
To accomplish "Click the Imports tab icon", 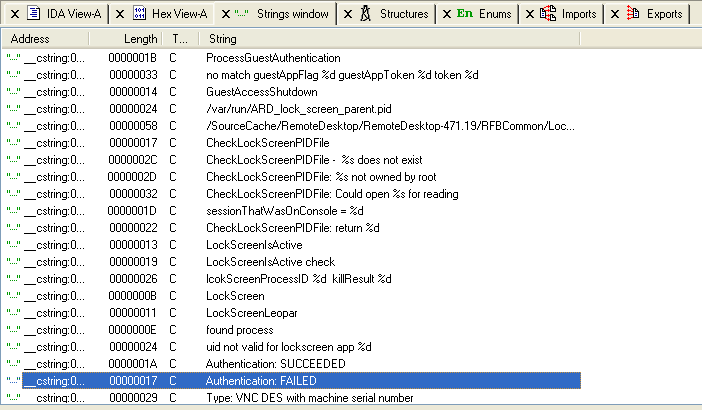I will coord(548,13).
